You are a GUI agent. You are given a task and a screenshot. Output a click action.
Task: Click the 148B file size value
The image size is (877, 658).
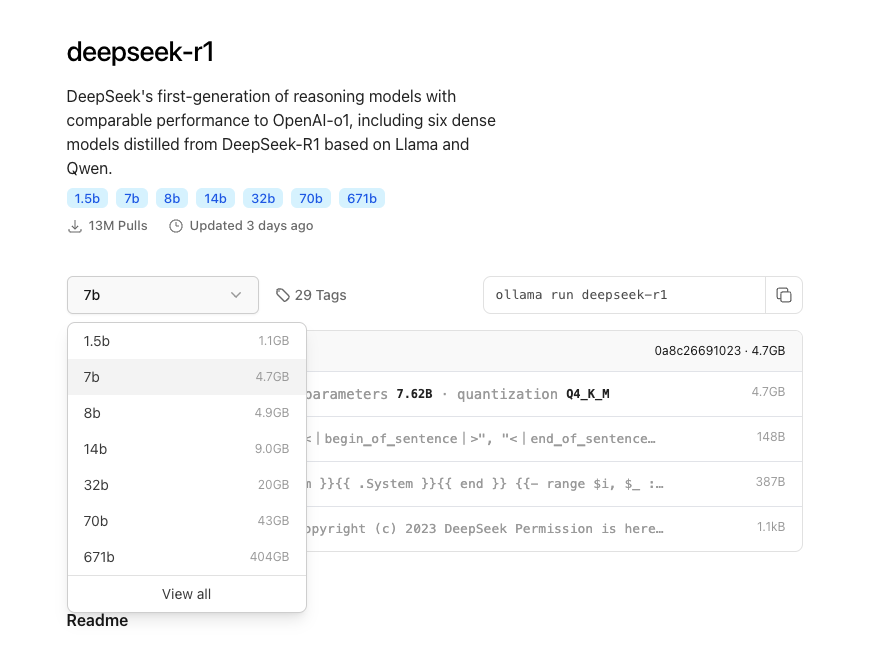771,437
